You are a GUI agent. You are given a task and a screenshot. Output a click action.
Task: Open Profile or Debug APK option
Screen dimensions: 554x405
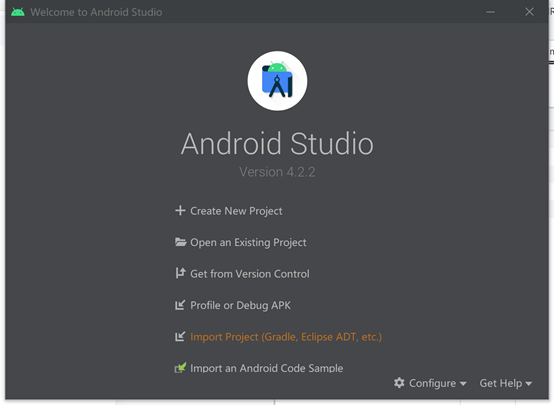(x=240, y=305)
